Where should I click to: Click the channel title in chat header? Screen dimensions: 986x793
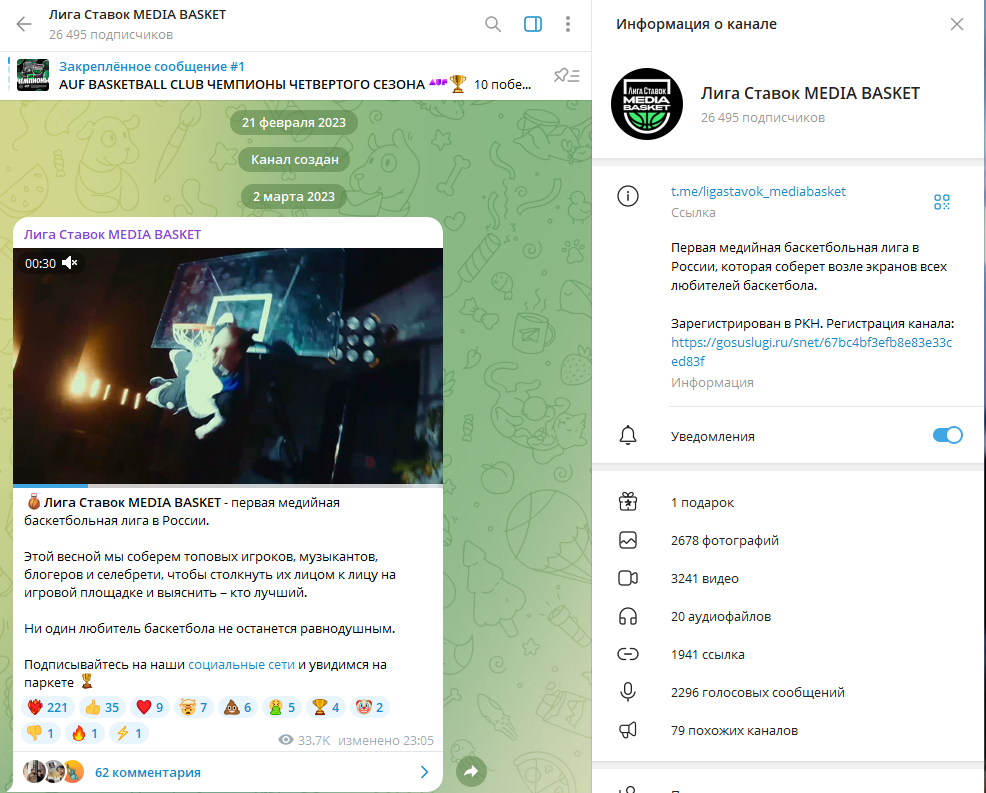[137, 14]
